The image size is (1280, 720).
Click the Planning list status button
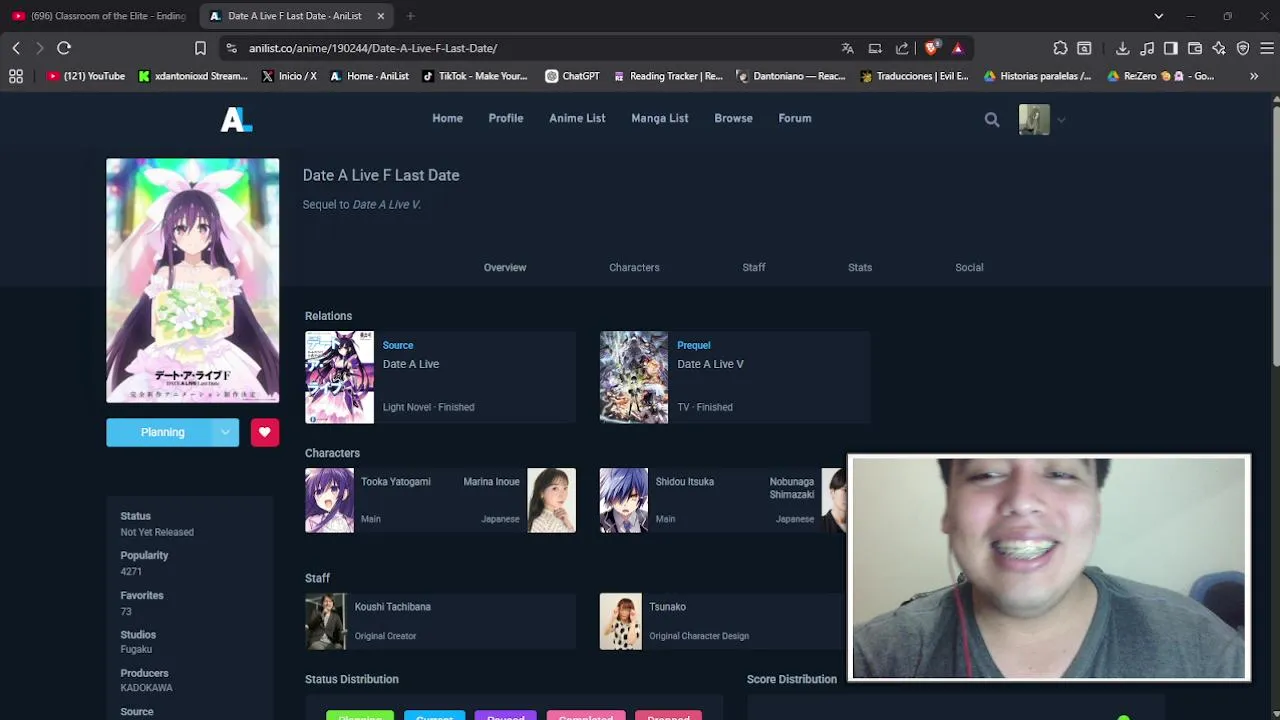click(162, 432)
